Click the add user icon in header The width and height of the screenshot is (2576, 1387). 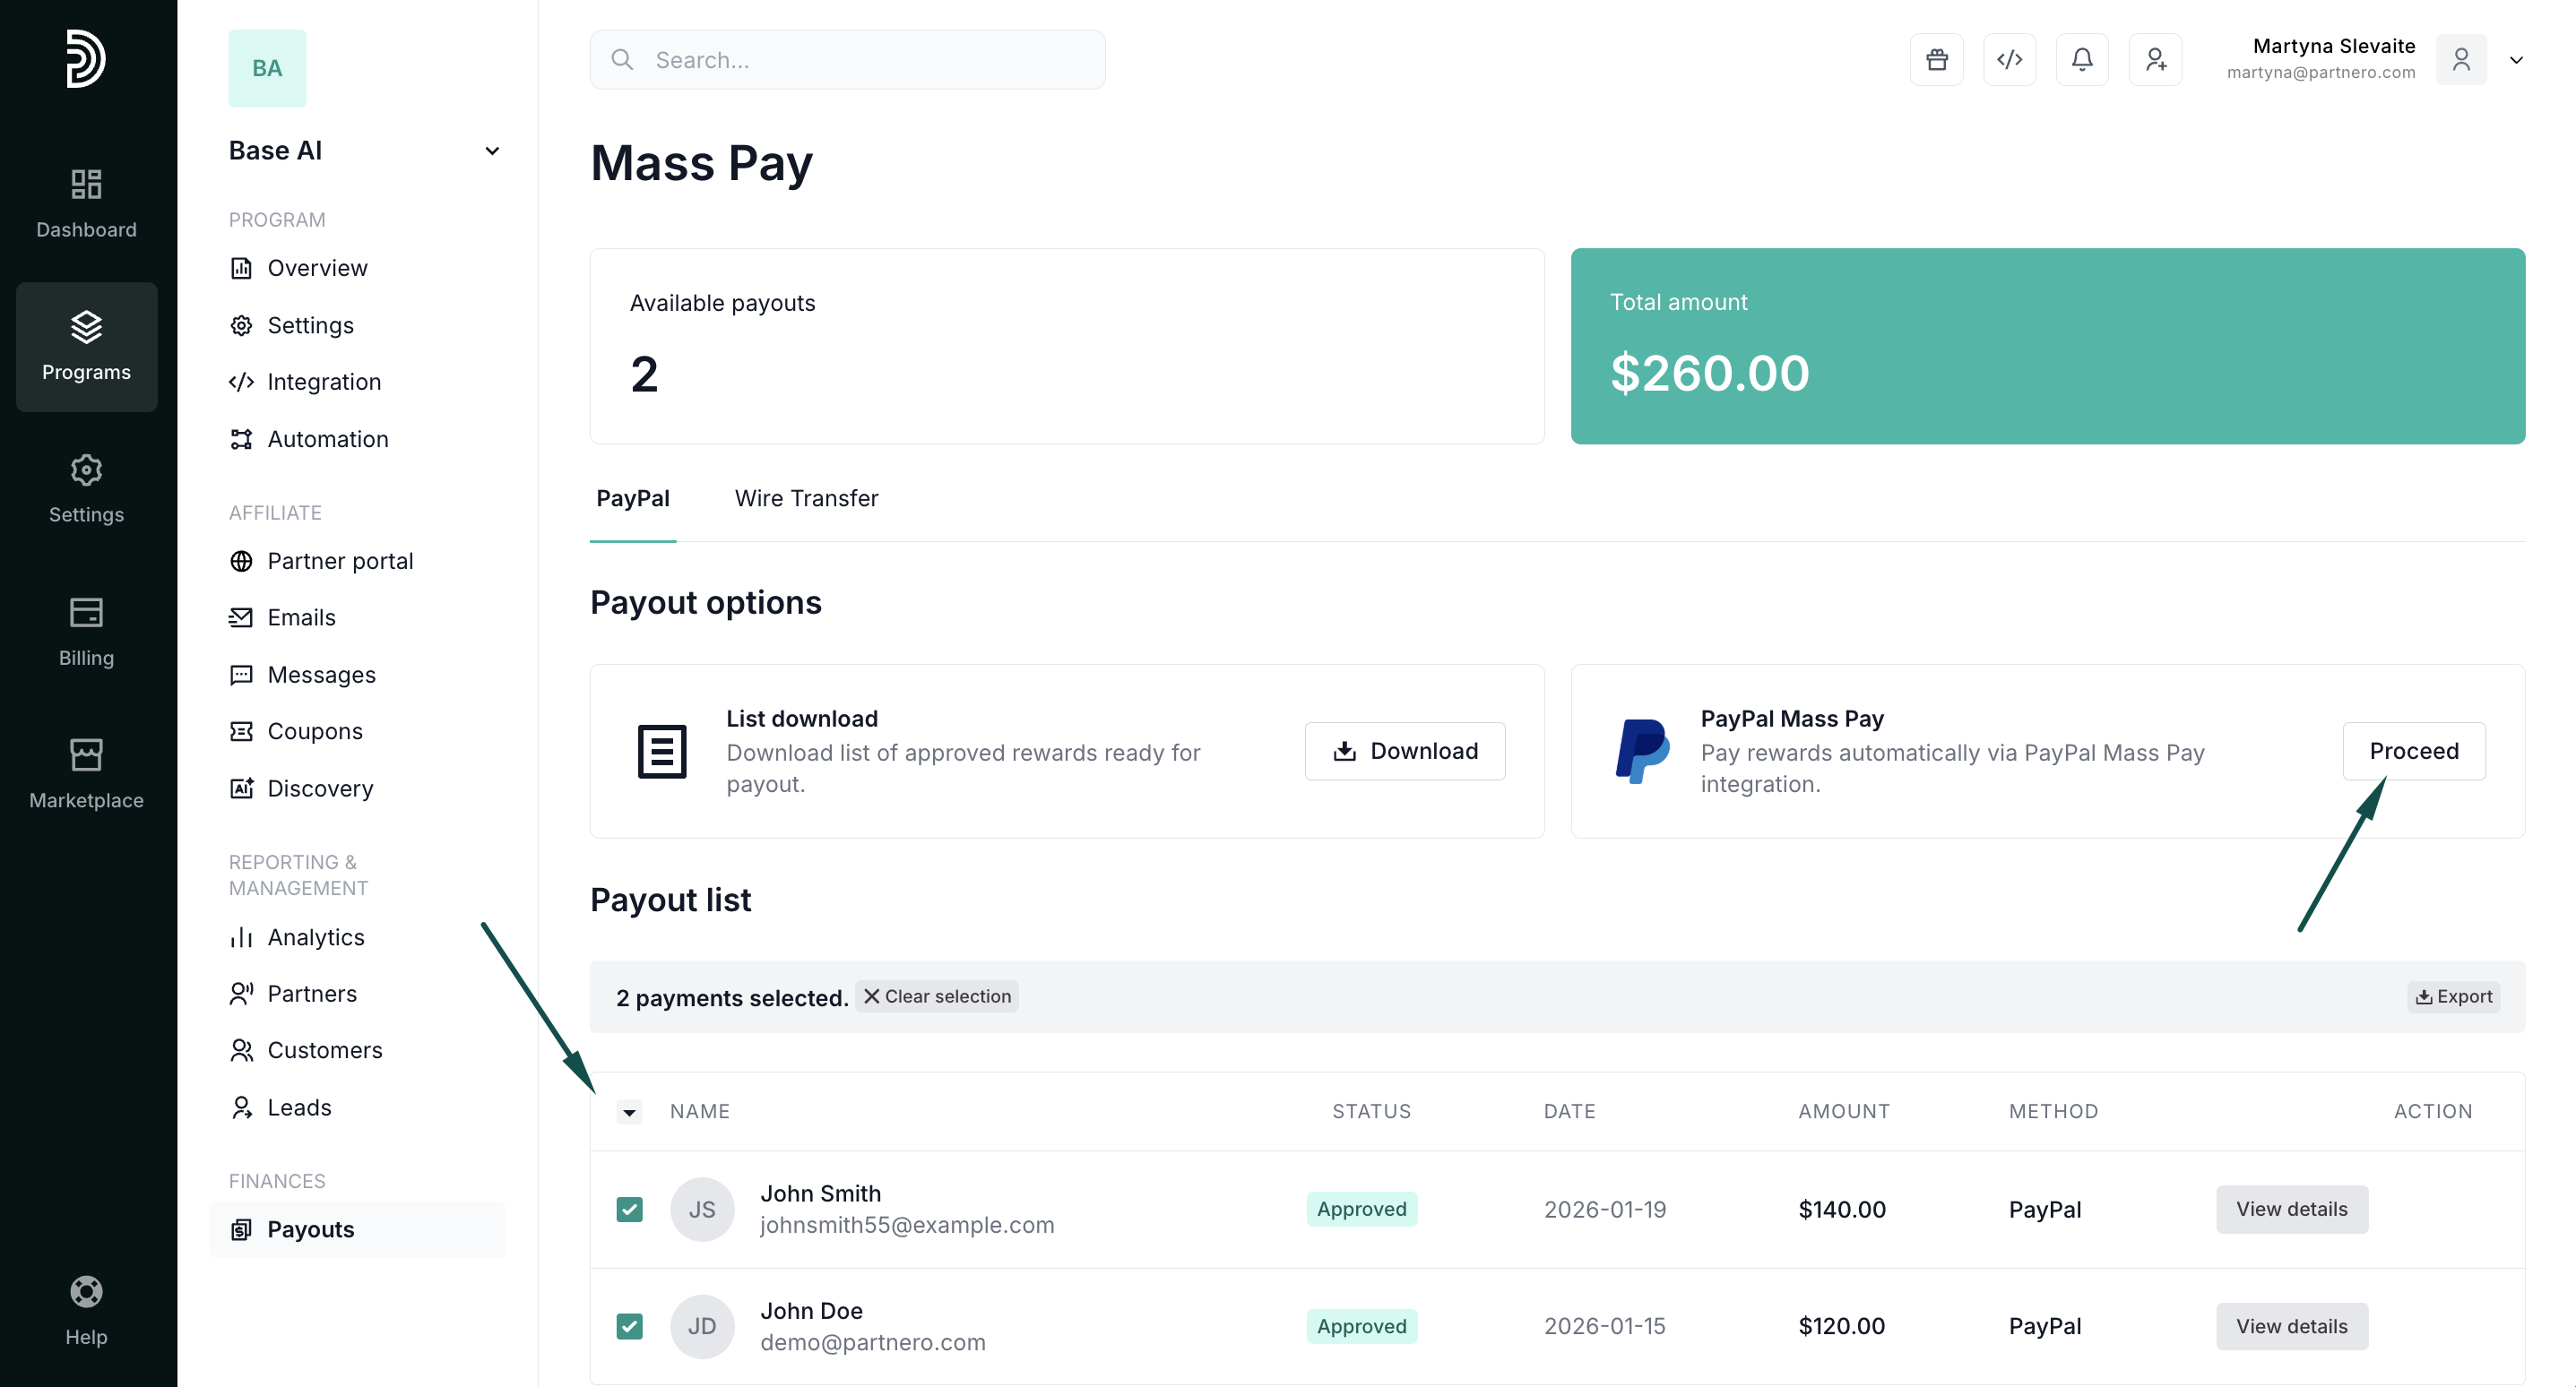2155,60
